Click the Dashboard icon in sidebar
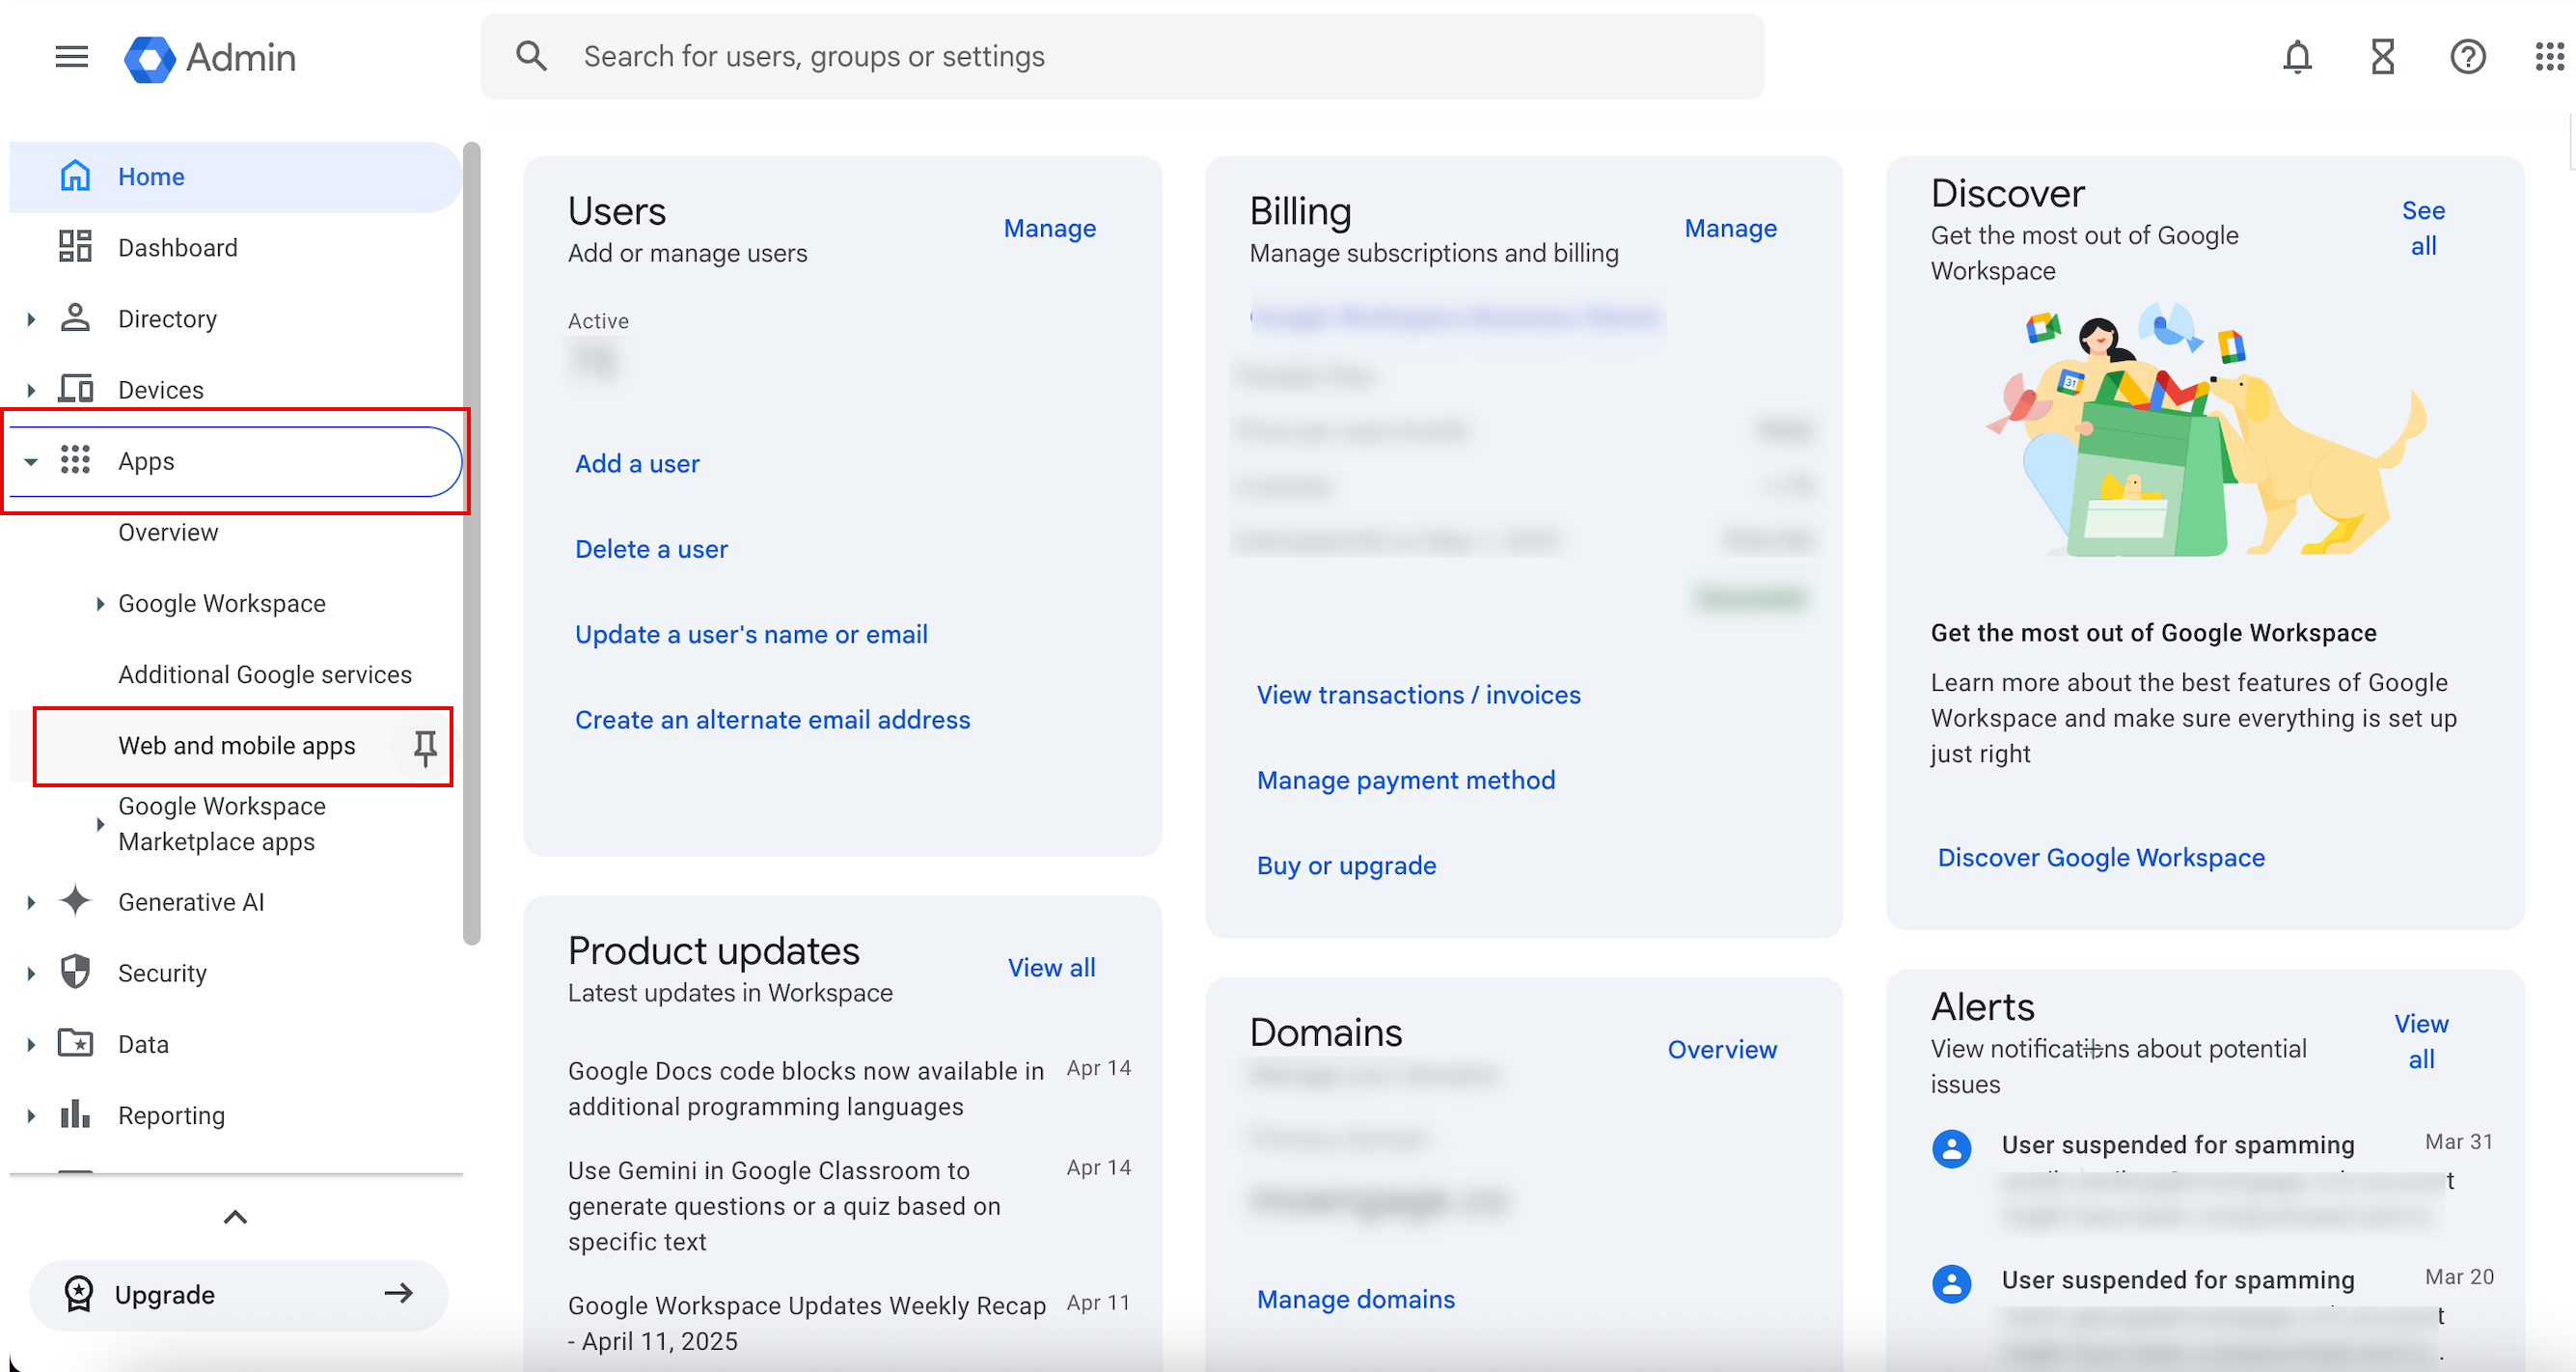This screenshot has width=2576, height=1372. (x=75, y=247)
